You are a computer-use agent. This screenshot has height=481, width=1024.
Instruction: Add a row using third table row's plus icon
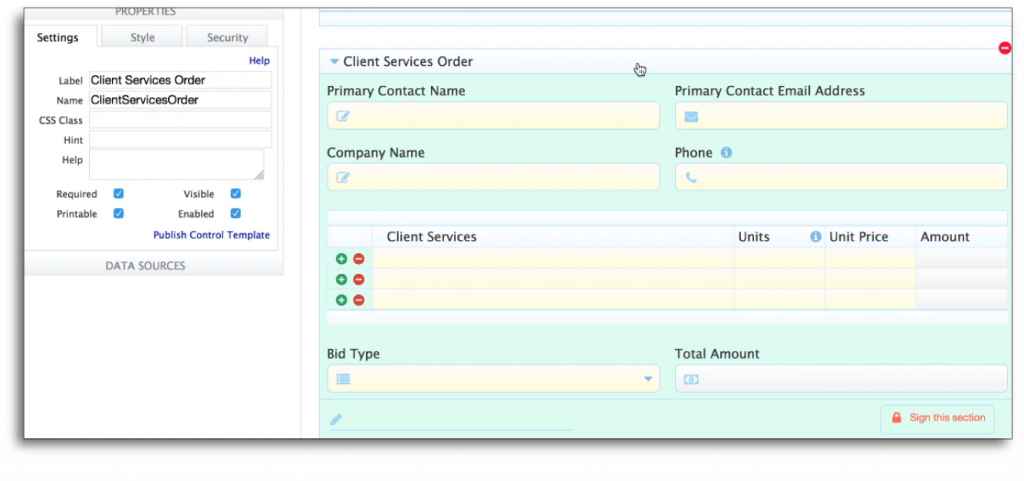point(341,300)
